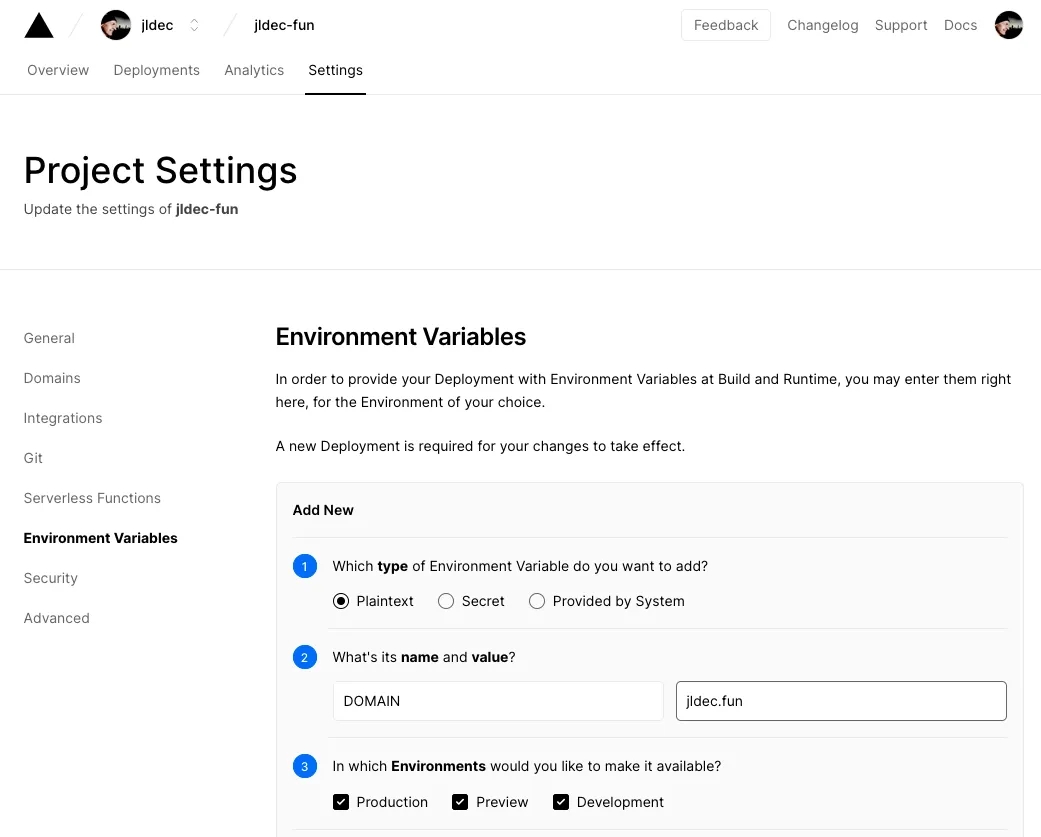Screen dimensions: 1041x837
Task: Click the Feedback button
Action: click(725, 24)
